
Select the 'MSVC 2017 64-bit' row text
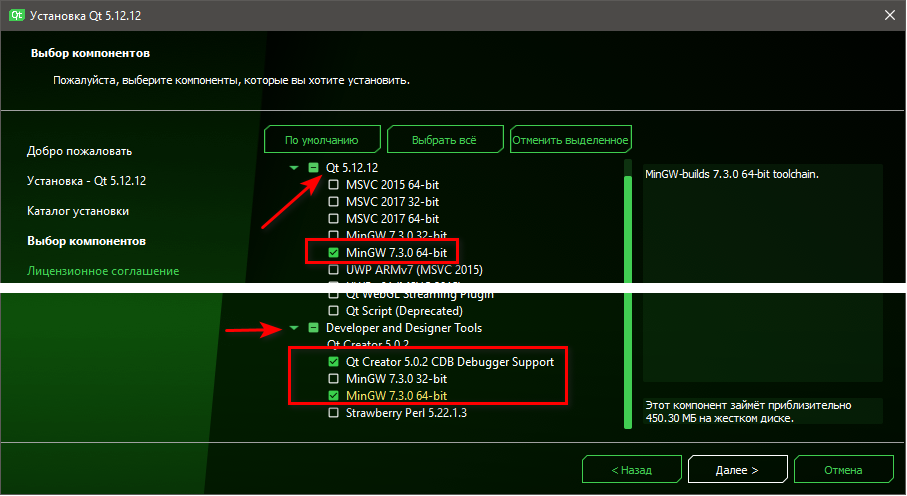click(392, 219)
